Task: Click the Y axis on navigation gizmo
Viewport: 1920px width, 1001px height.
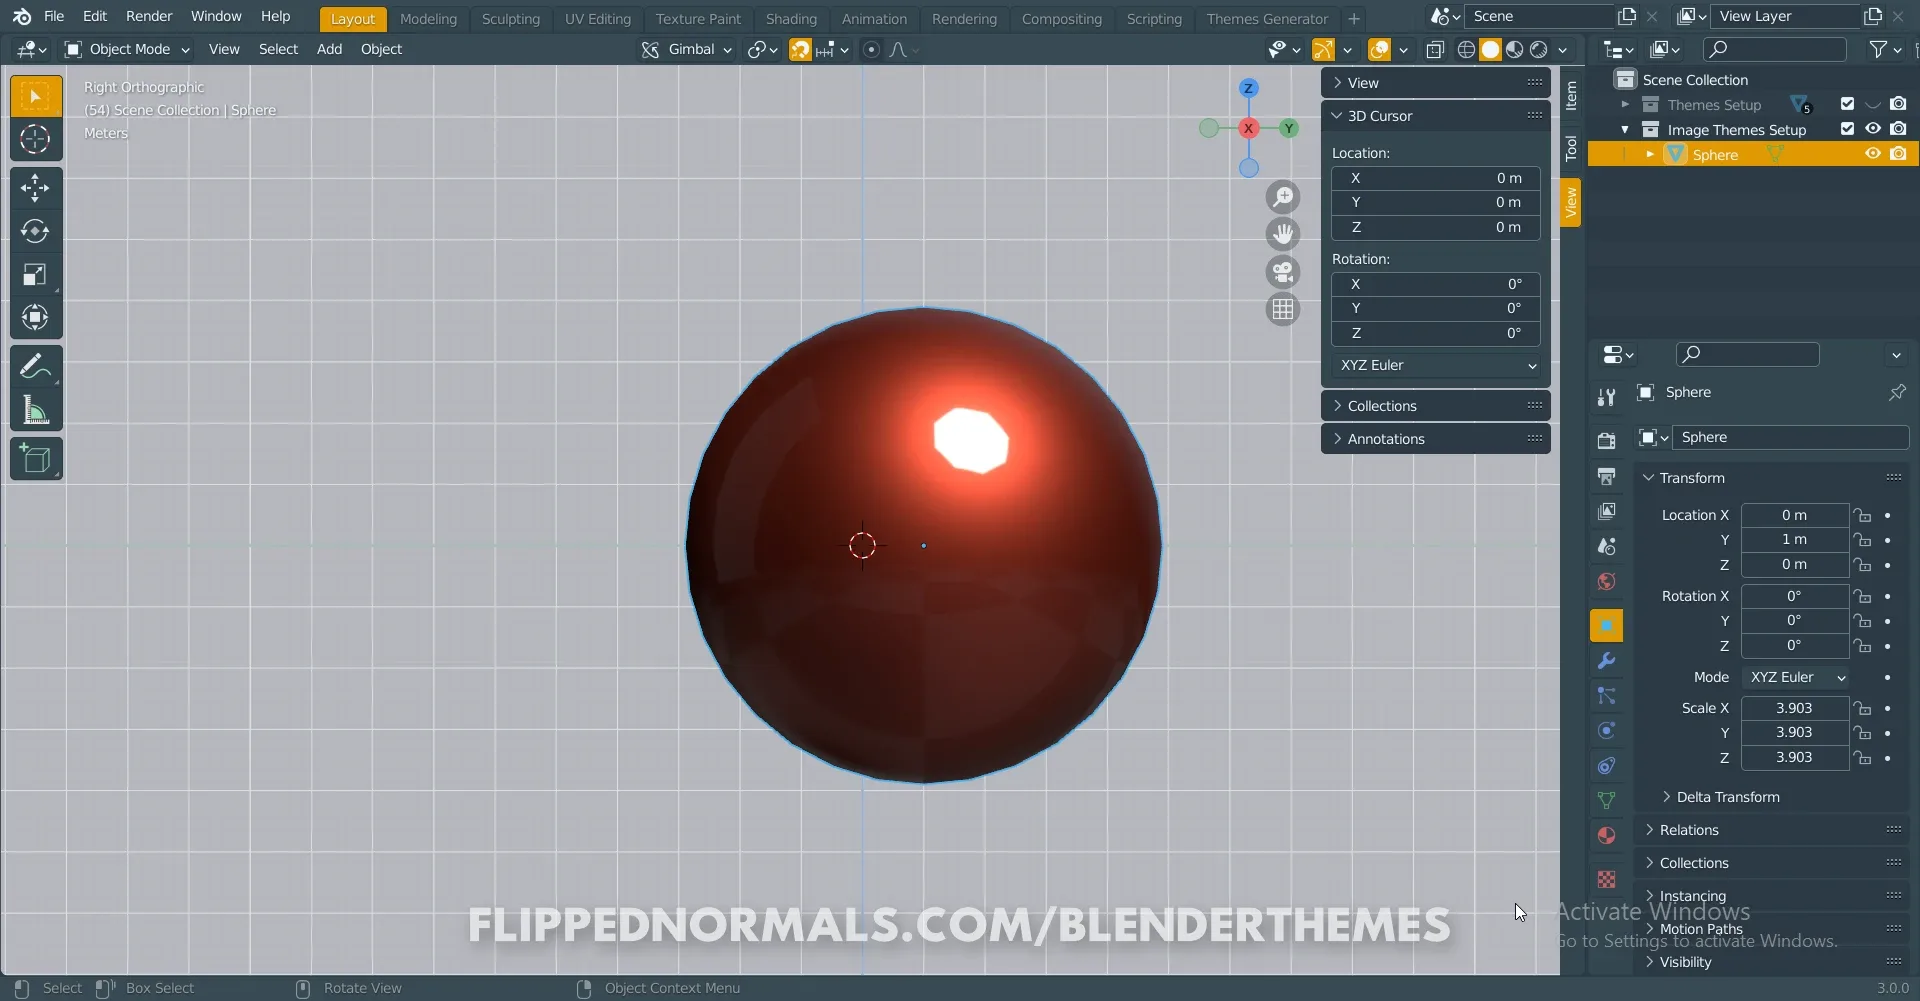Action: 1289,128
